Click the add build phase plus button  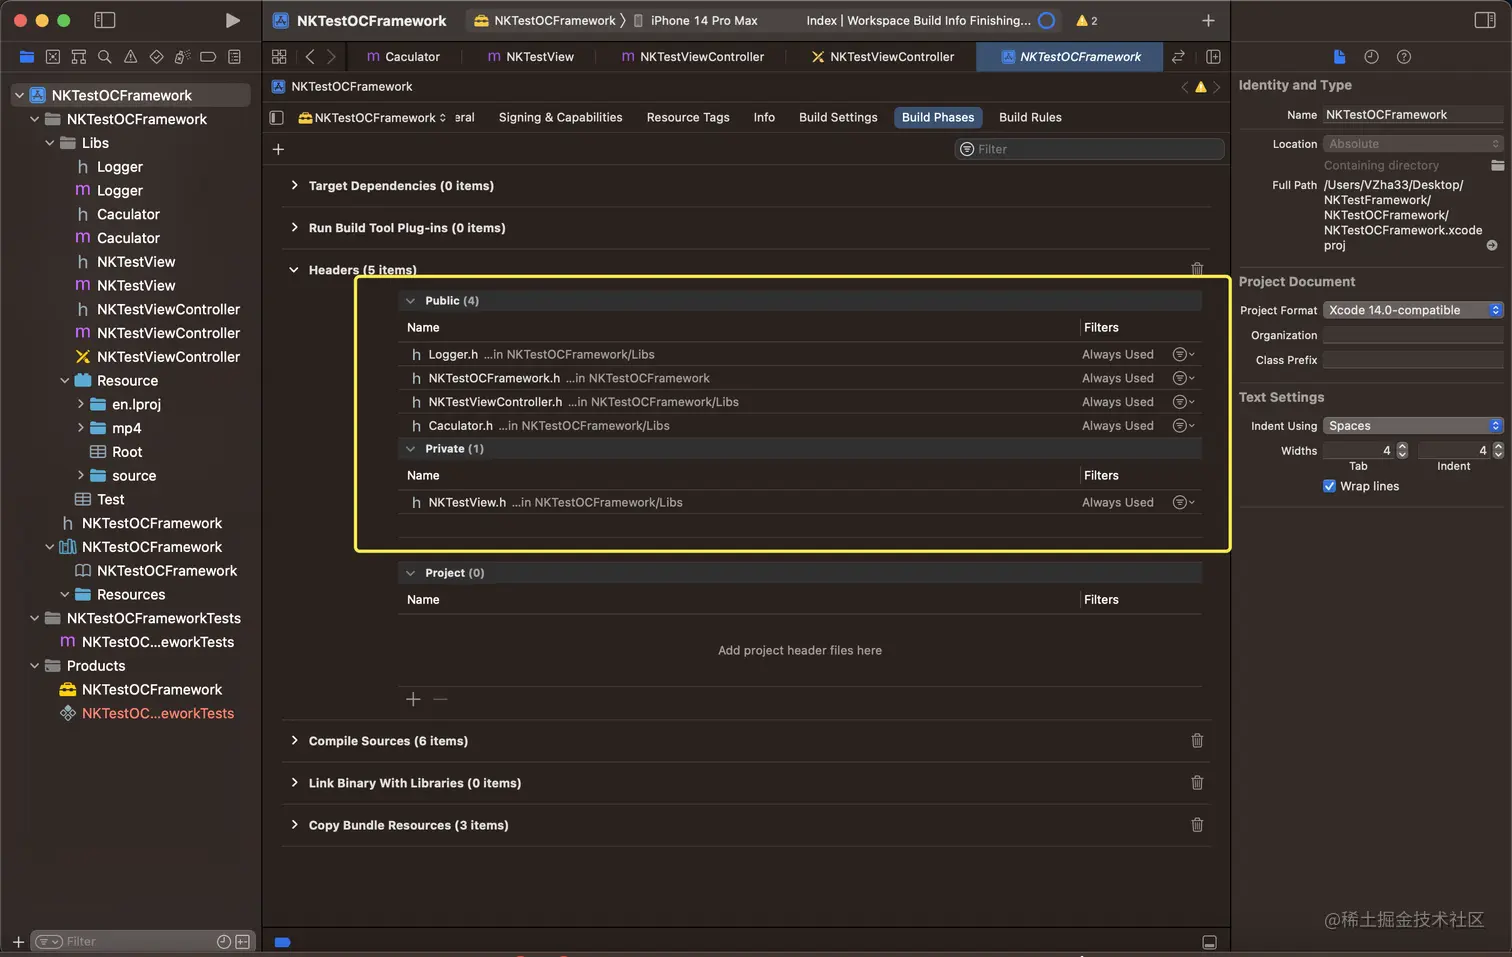coord(278,149)
